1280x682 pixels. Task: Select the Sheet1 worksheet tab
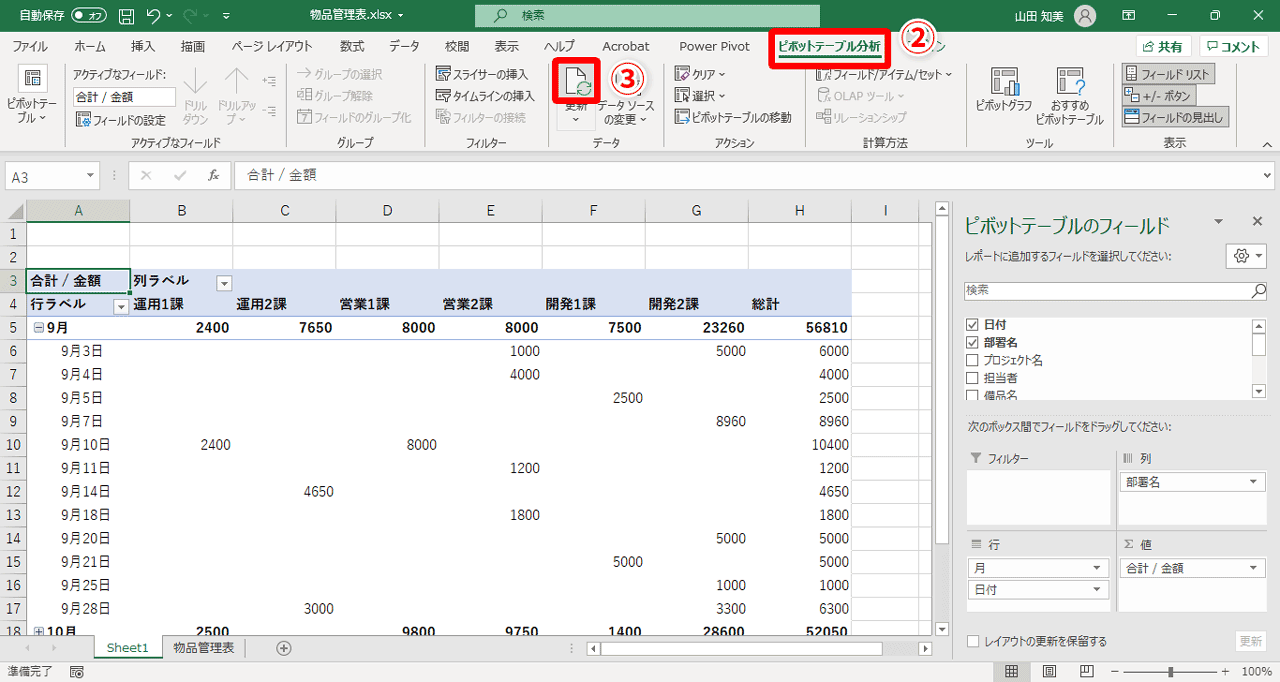coord(127,648)
